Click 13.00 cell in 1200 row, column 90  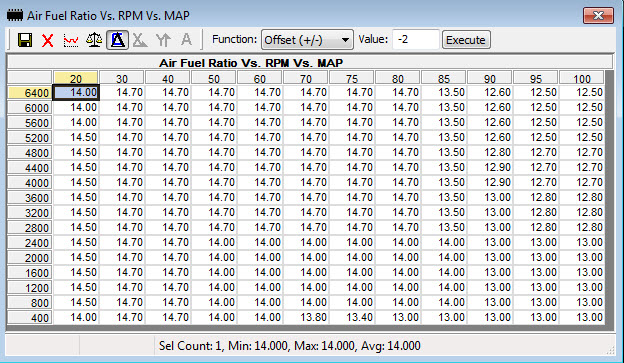[x=490, y=287]
